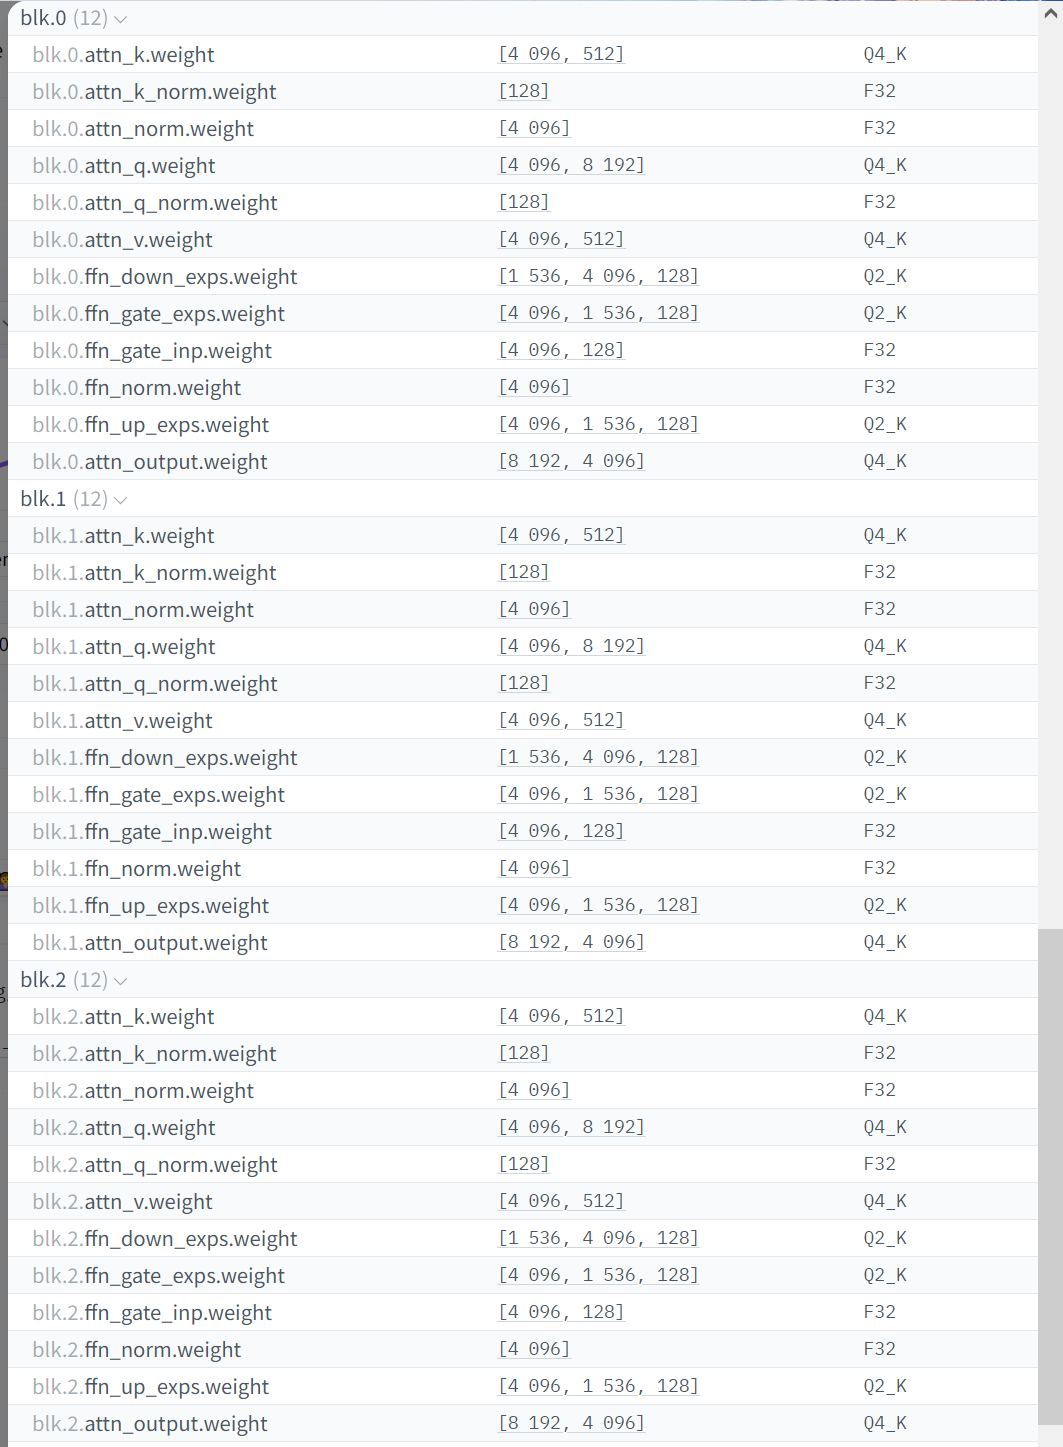The width and height of the screenshot is (1063, 1447).
Task: Click the blk.1 group header label
Action: pyautogui.click(x=43, y=499)
